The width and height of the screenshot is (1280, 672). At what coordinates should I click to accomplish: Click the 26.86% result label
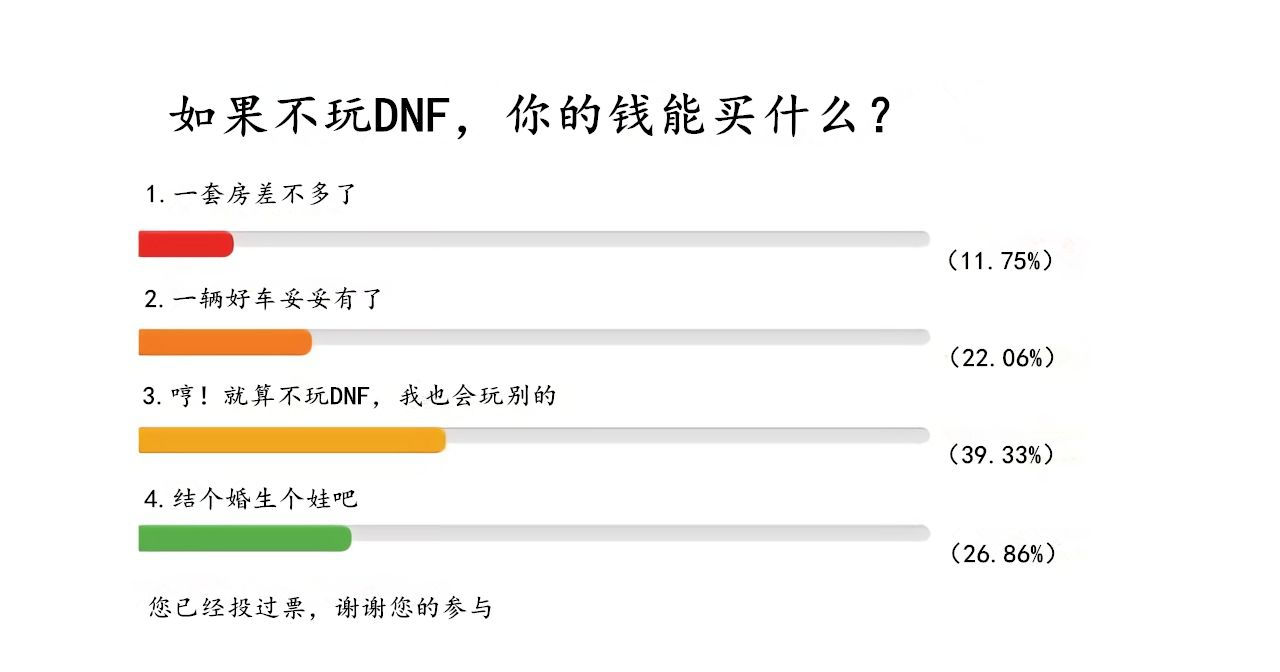[x=1001, y=553]
